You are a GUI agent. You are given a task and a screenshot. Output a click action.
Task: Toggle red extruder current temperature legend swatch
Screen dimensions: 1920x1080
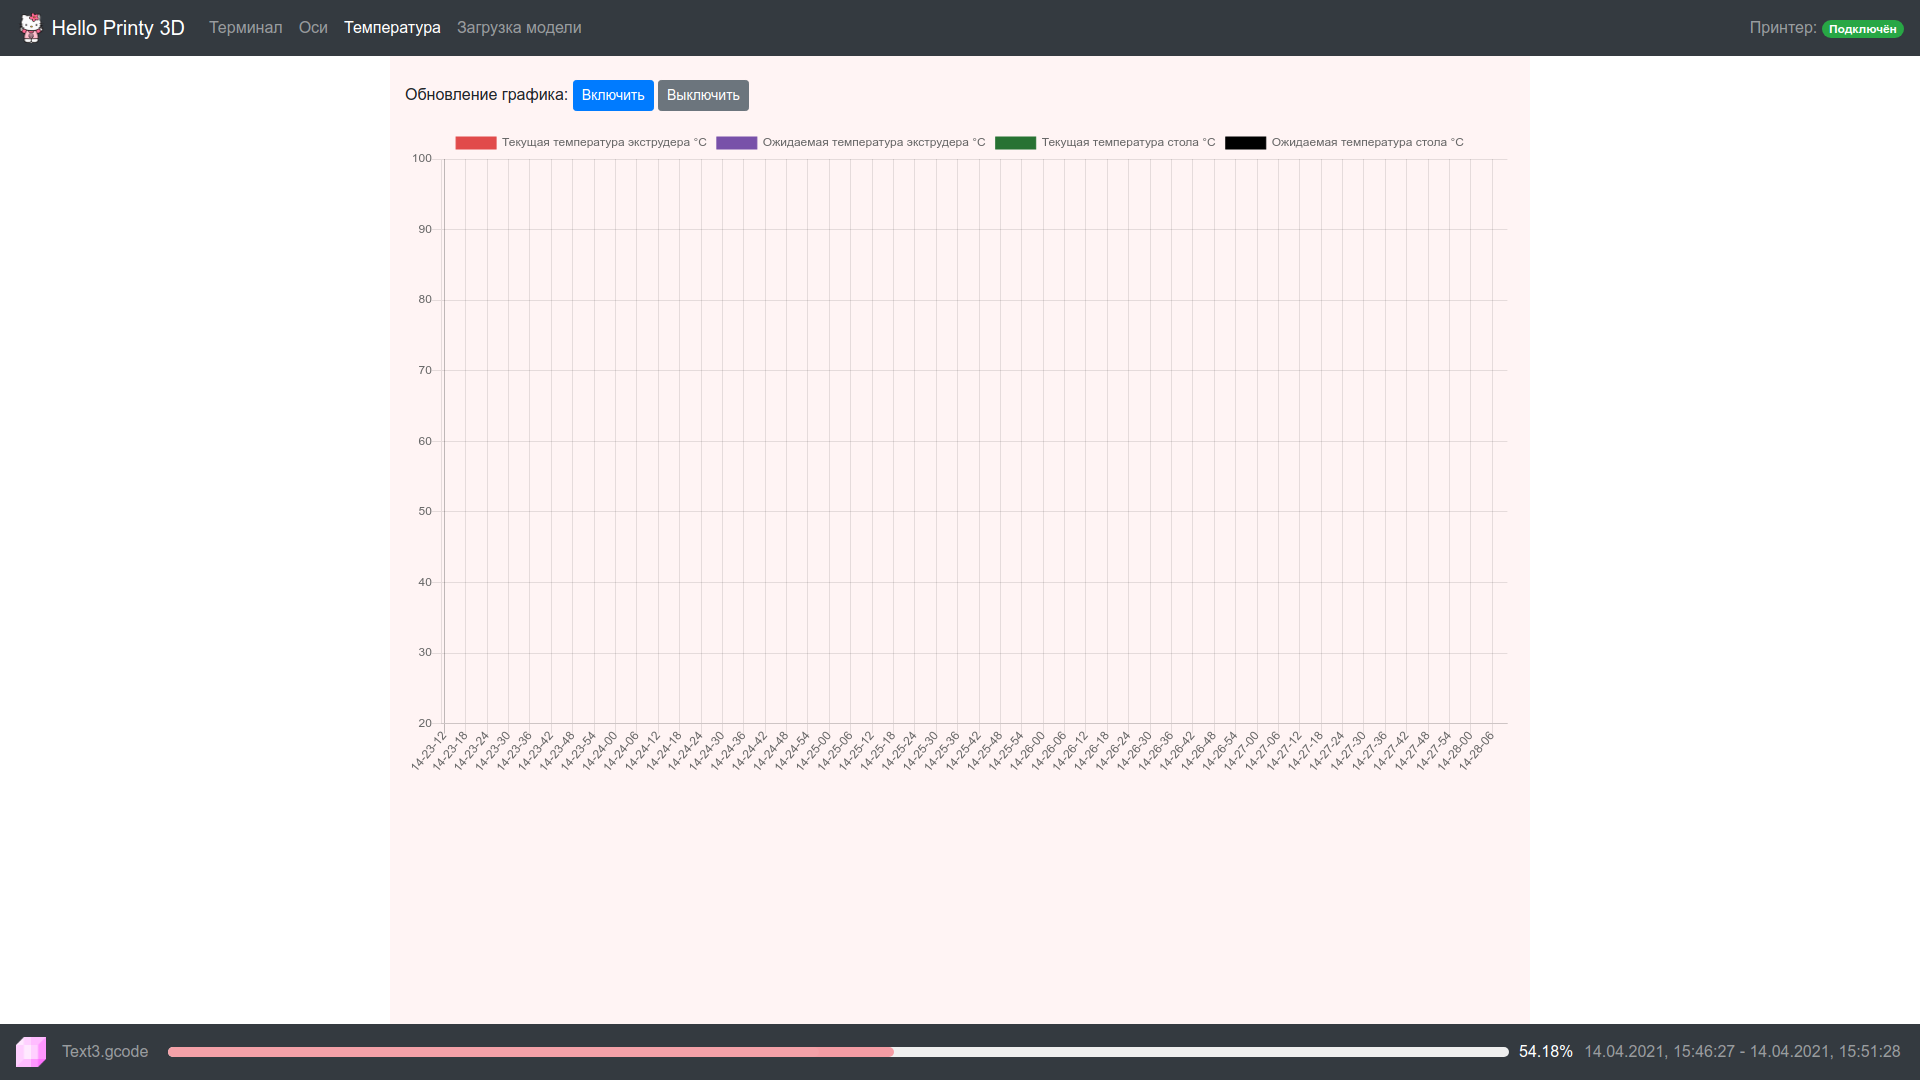pos(476,143)
